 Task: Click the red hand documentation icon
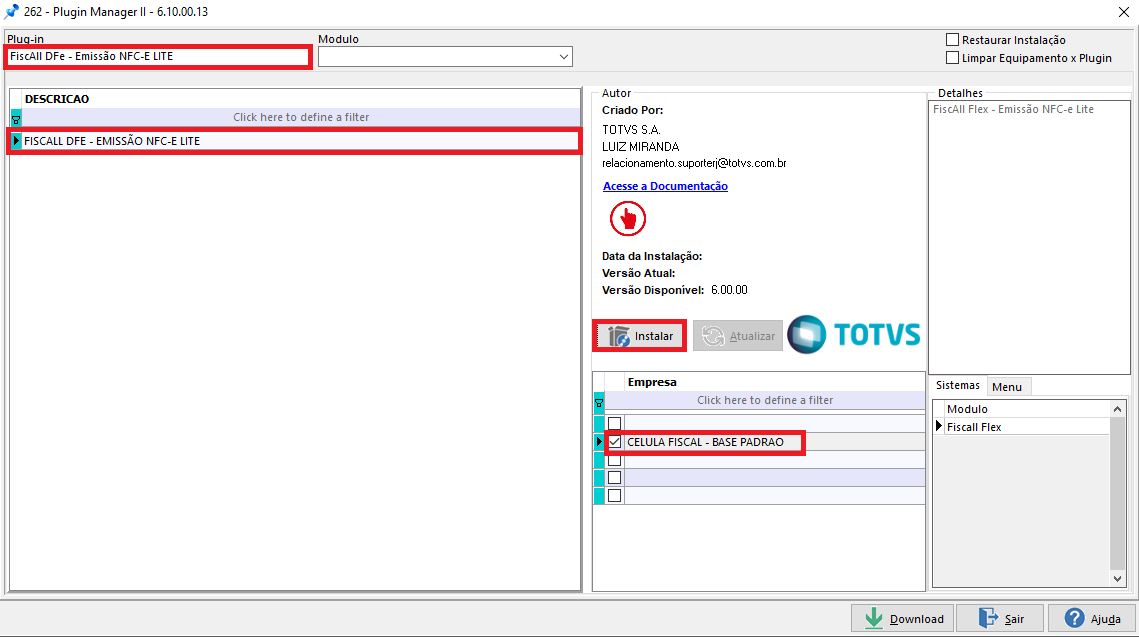628,219
